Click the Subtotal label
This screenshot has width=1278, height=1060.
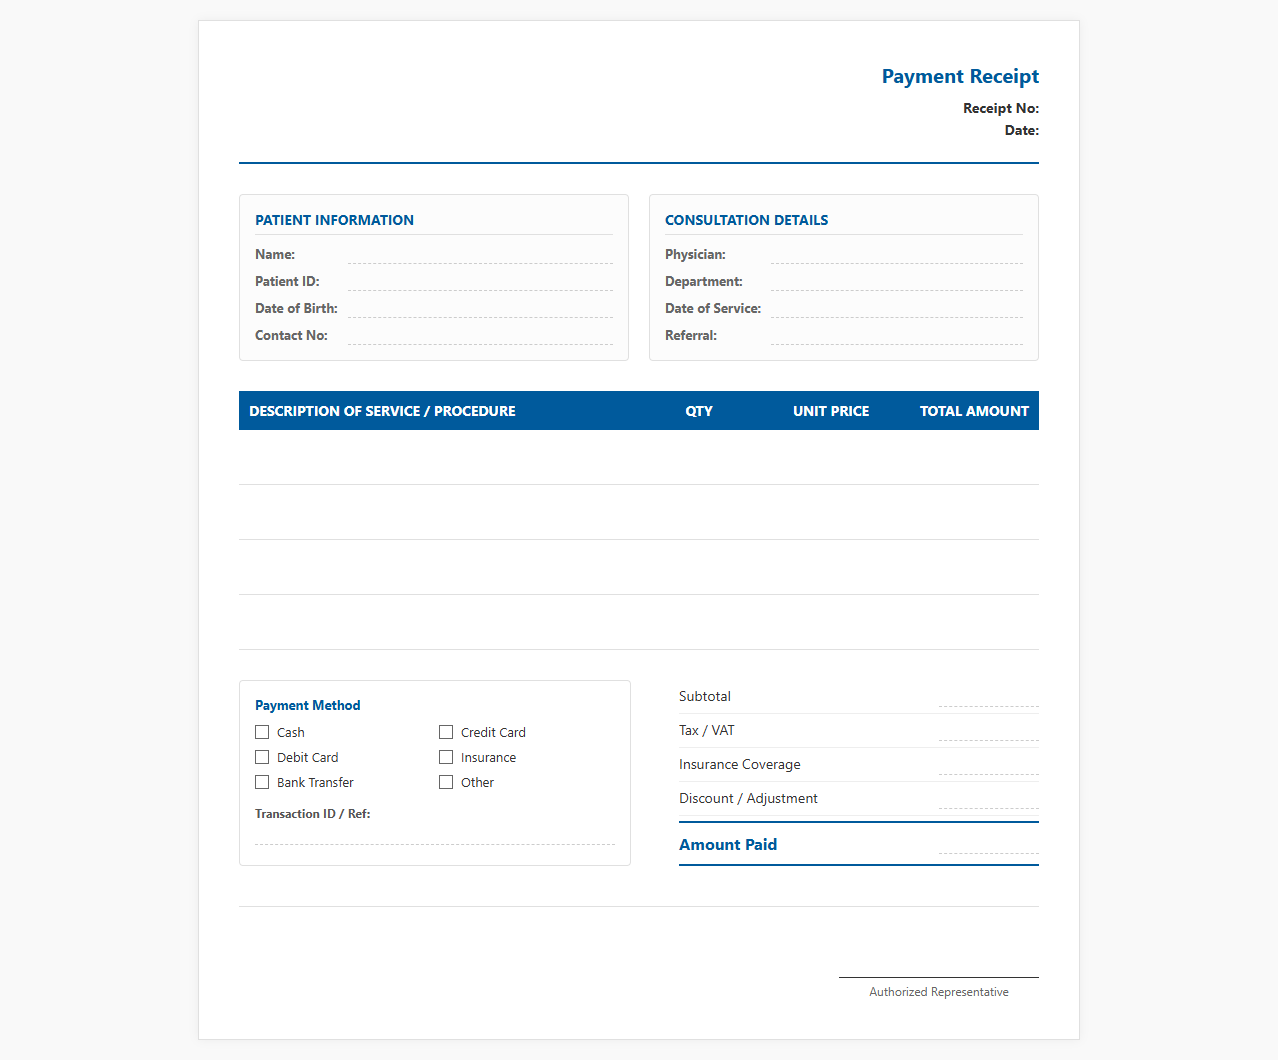tap(705, 696)
